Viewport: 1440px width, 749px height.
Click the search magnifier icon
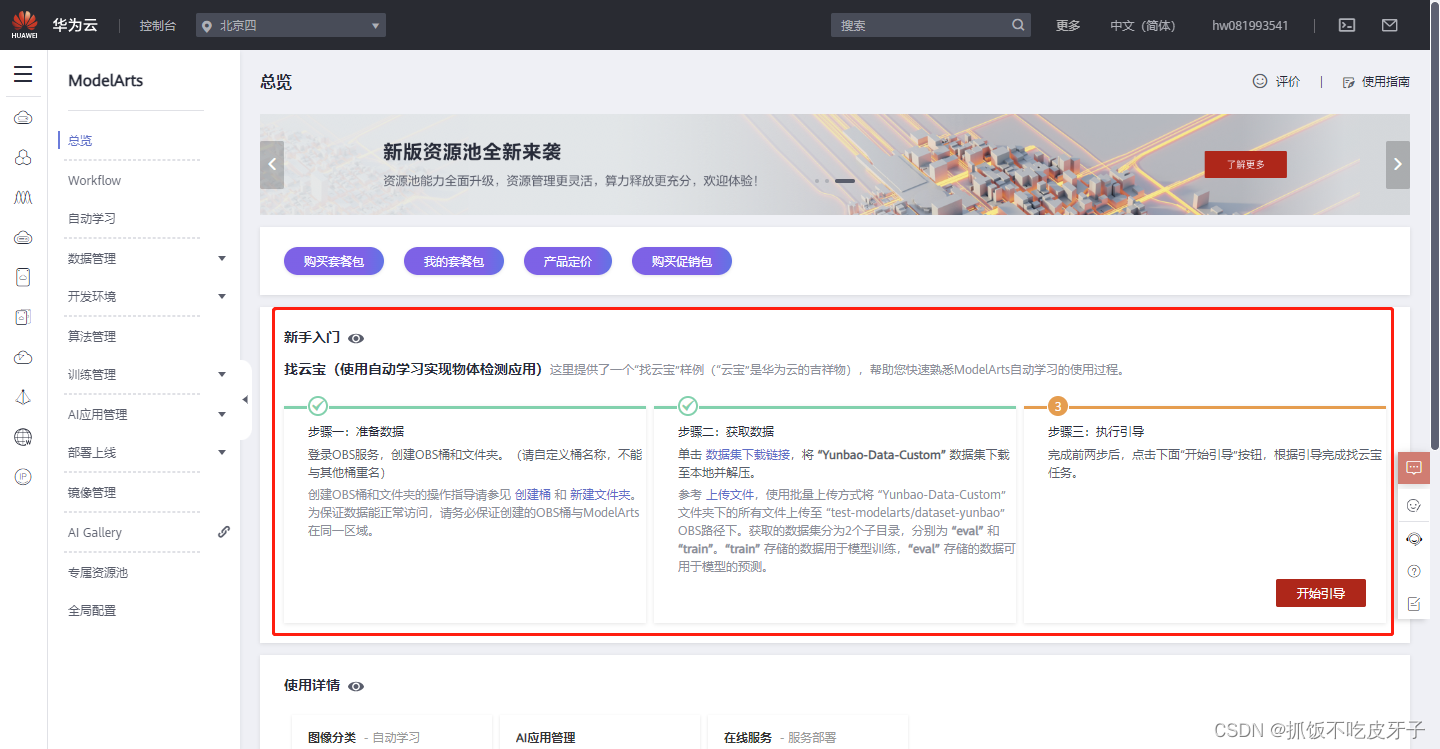[1017, 24]
